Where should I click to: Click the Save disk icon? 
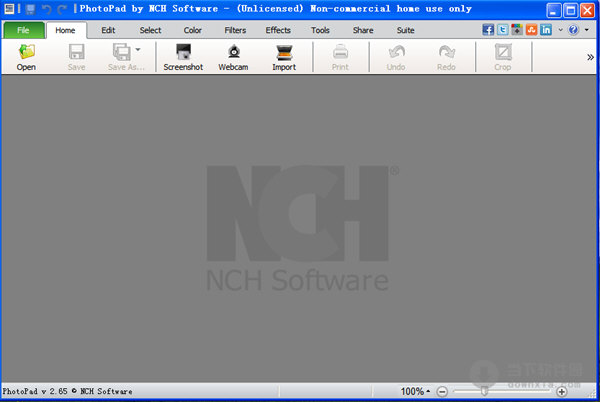click(x=77, y=52)
